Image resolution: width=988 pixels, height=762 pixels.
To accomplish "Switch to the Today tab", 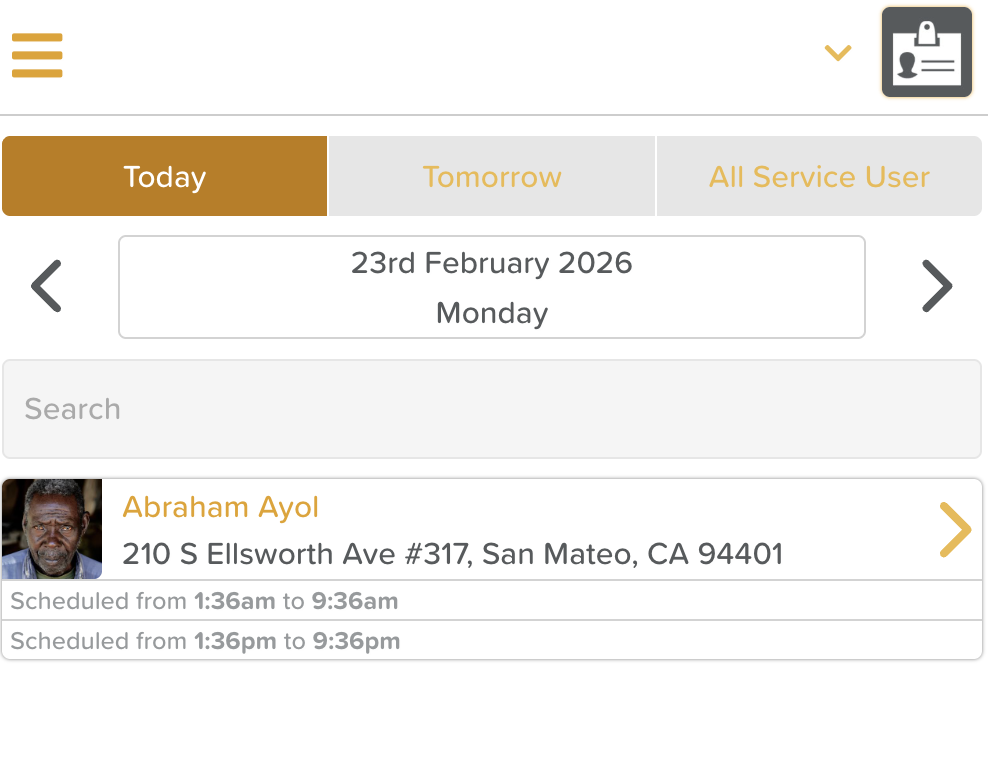I will click(165, 177).
